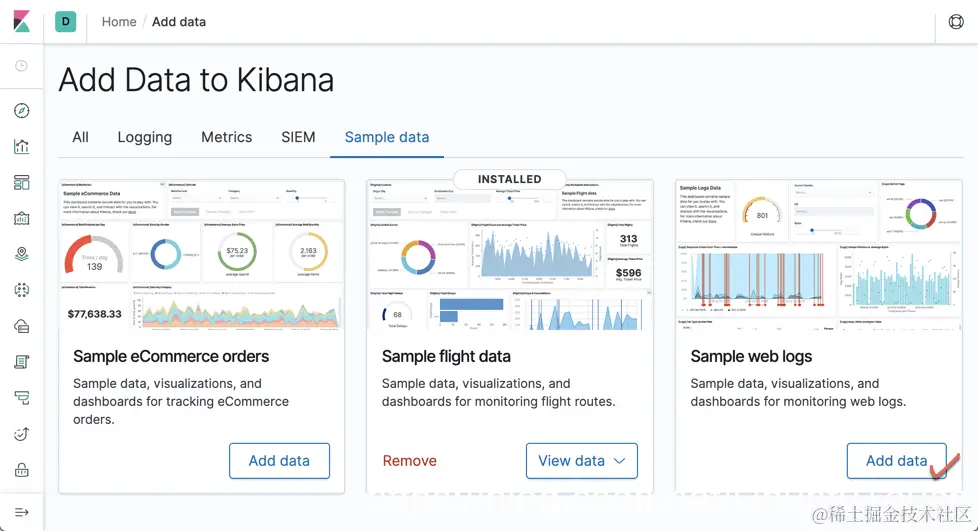Open Infrastructure icon in sidebar

tap(21, 326)
